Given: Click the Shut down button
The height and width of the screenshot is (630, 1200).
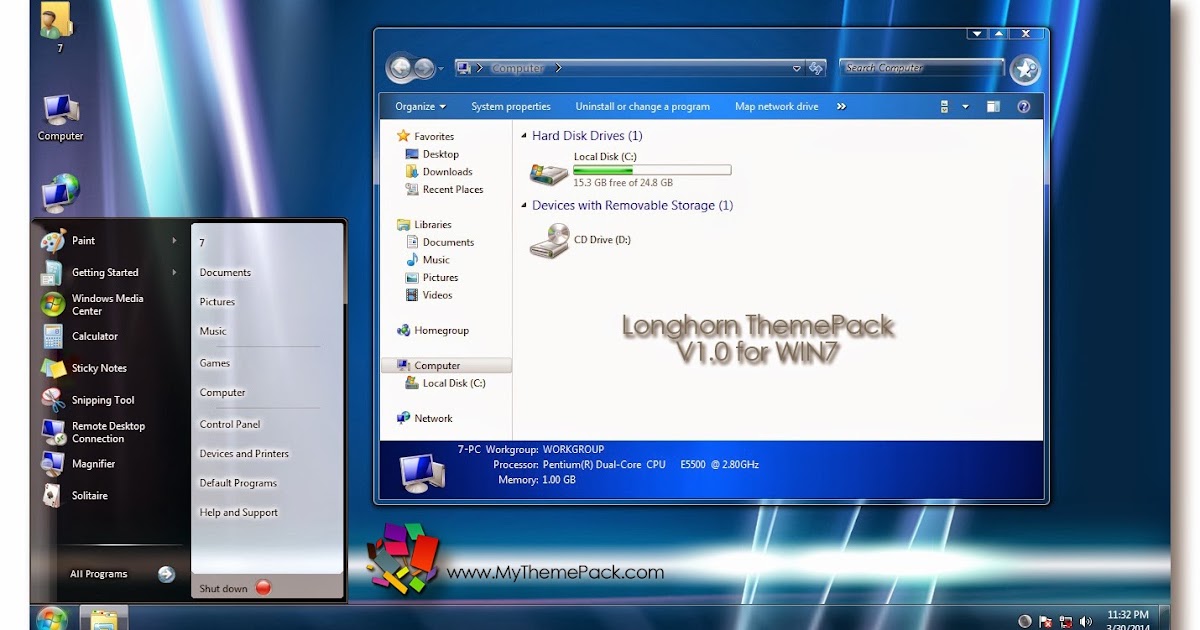Looking at the screenshot, I should coord(223,588).
